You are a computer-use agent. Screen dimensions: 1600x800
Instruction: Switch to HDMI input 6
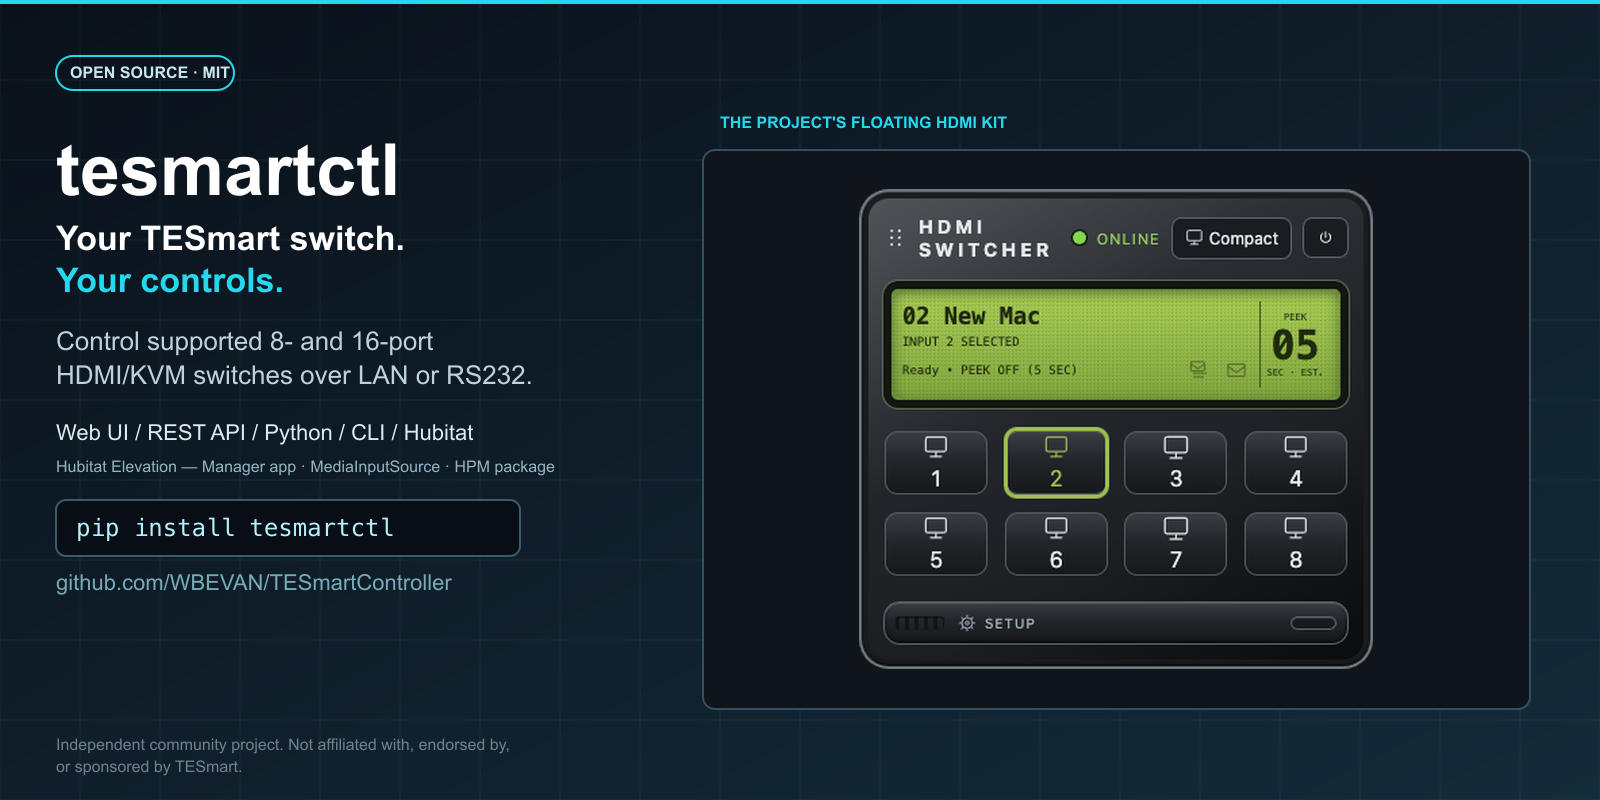(x=1056, y=544)
